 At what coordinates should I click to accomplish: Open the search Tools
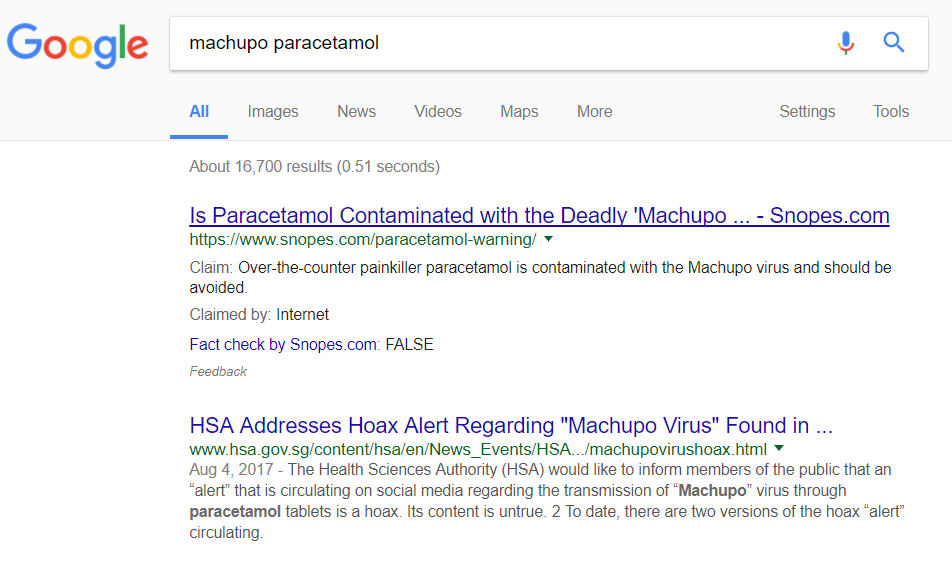click(x=891, y=112)
